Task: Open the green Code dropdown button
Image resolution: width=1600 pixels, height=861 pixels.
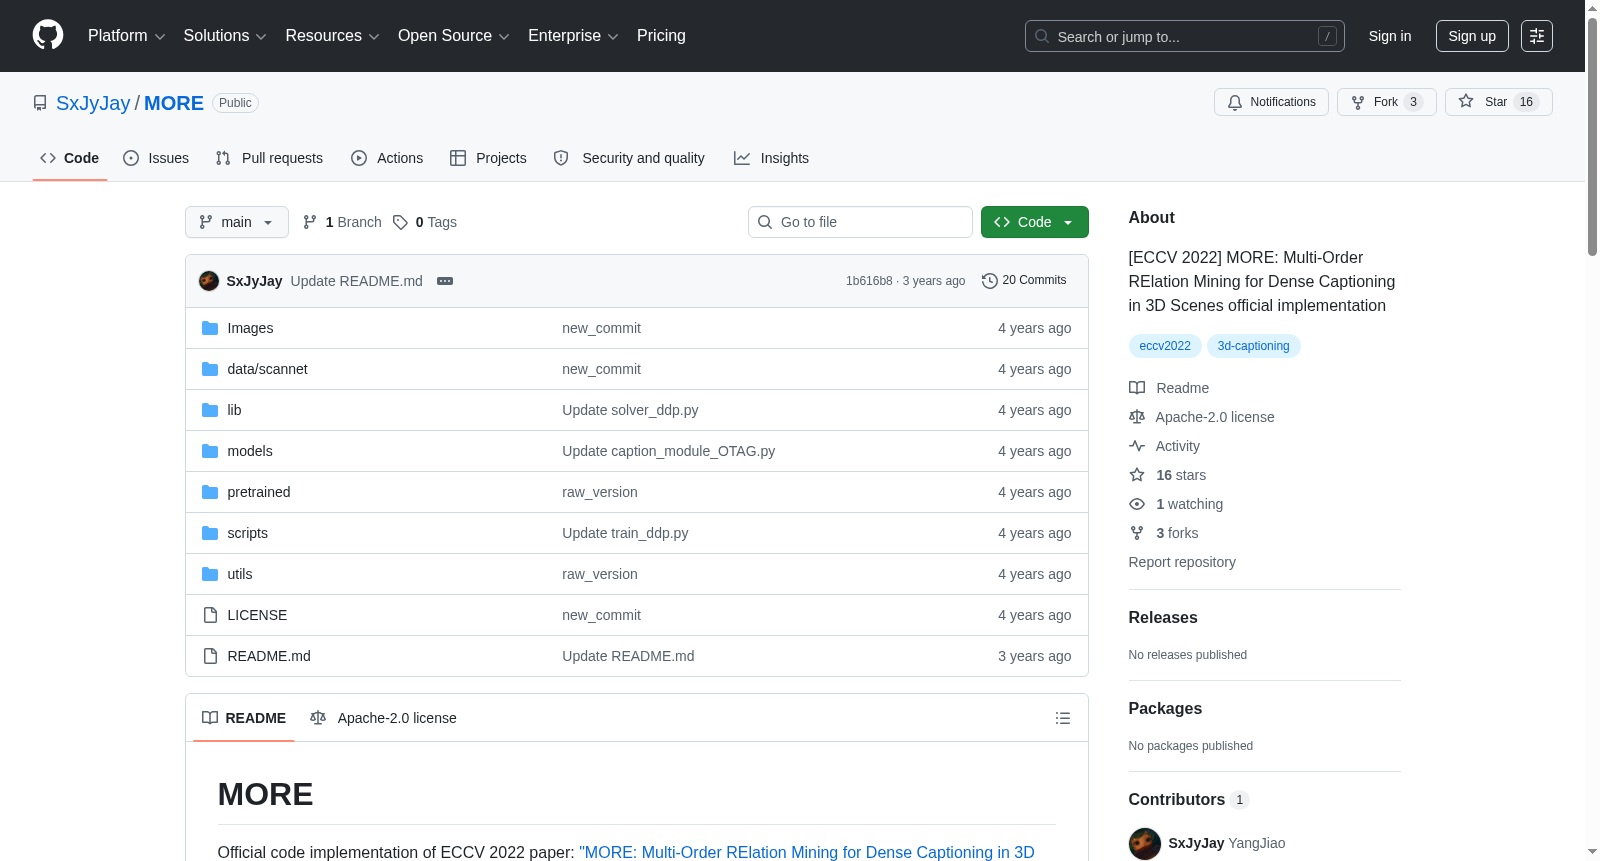Action: (1035, 222)
